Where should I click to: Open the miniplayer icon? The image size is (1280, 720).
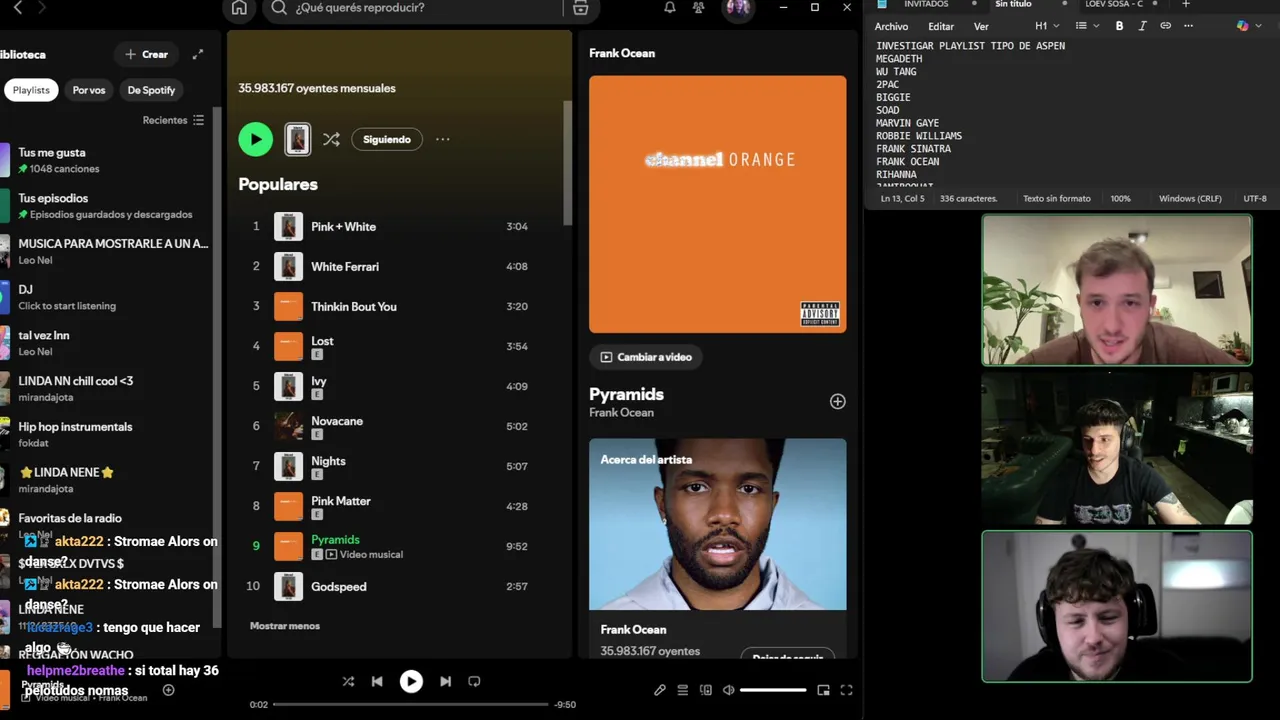point(823,690)
